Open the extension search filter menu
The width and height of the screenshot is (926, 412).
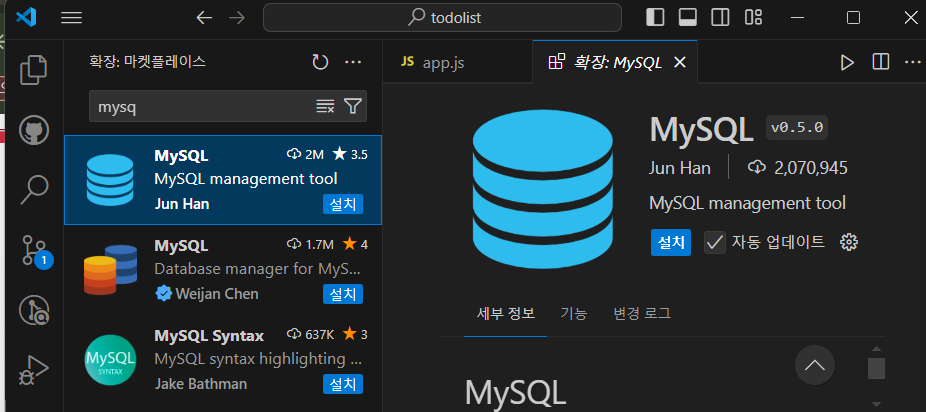[x=353, y=106]
